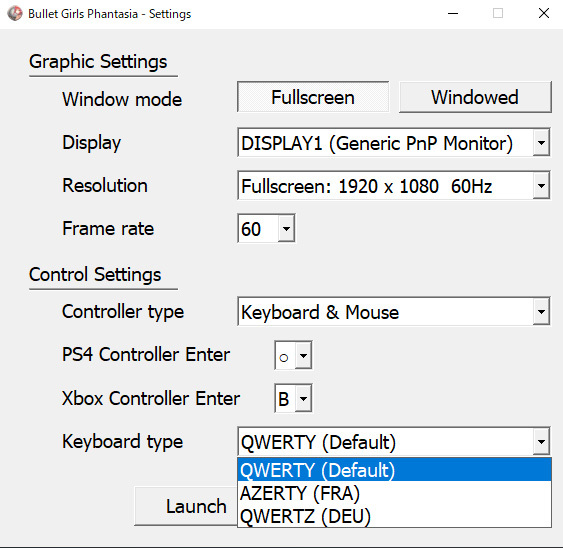This screenshot has width=563, height=548.
Task: Open the Frame rate dropdown arrow
Action: (286, 228)
